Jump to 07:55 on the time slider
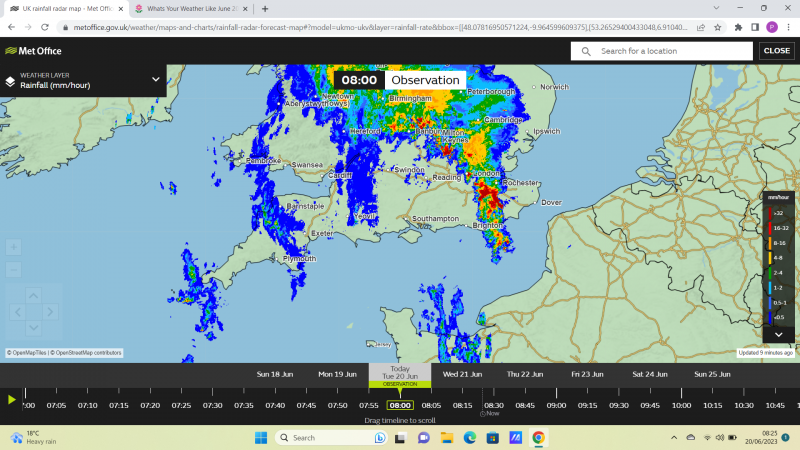800x450 pixels. pyautogui.click(x=368, y=405)
